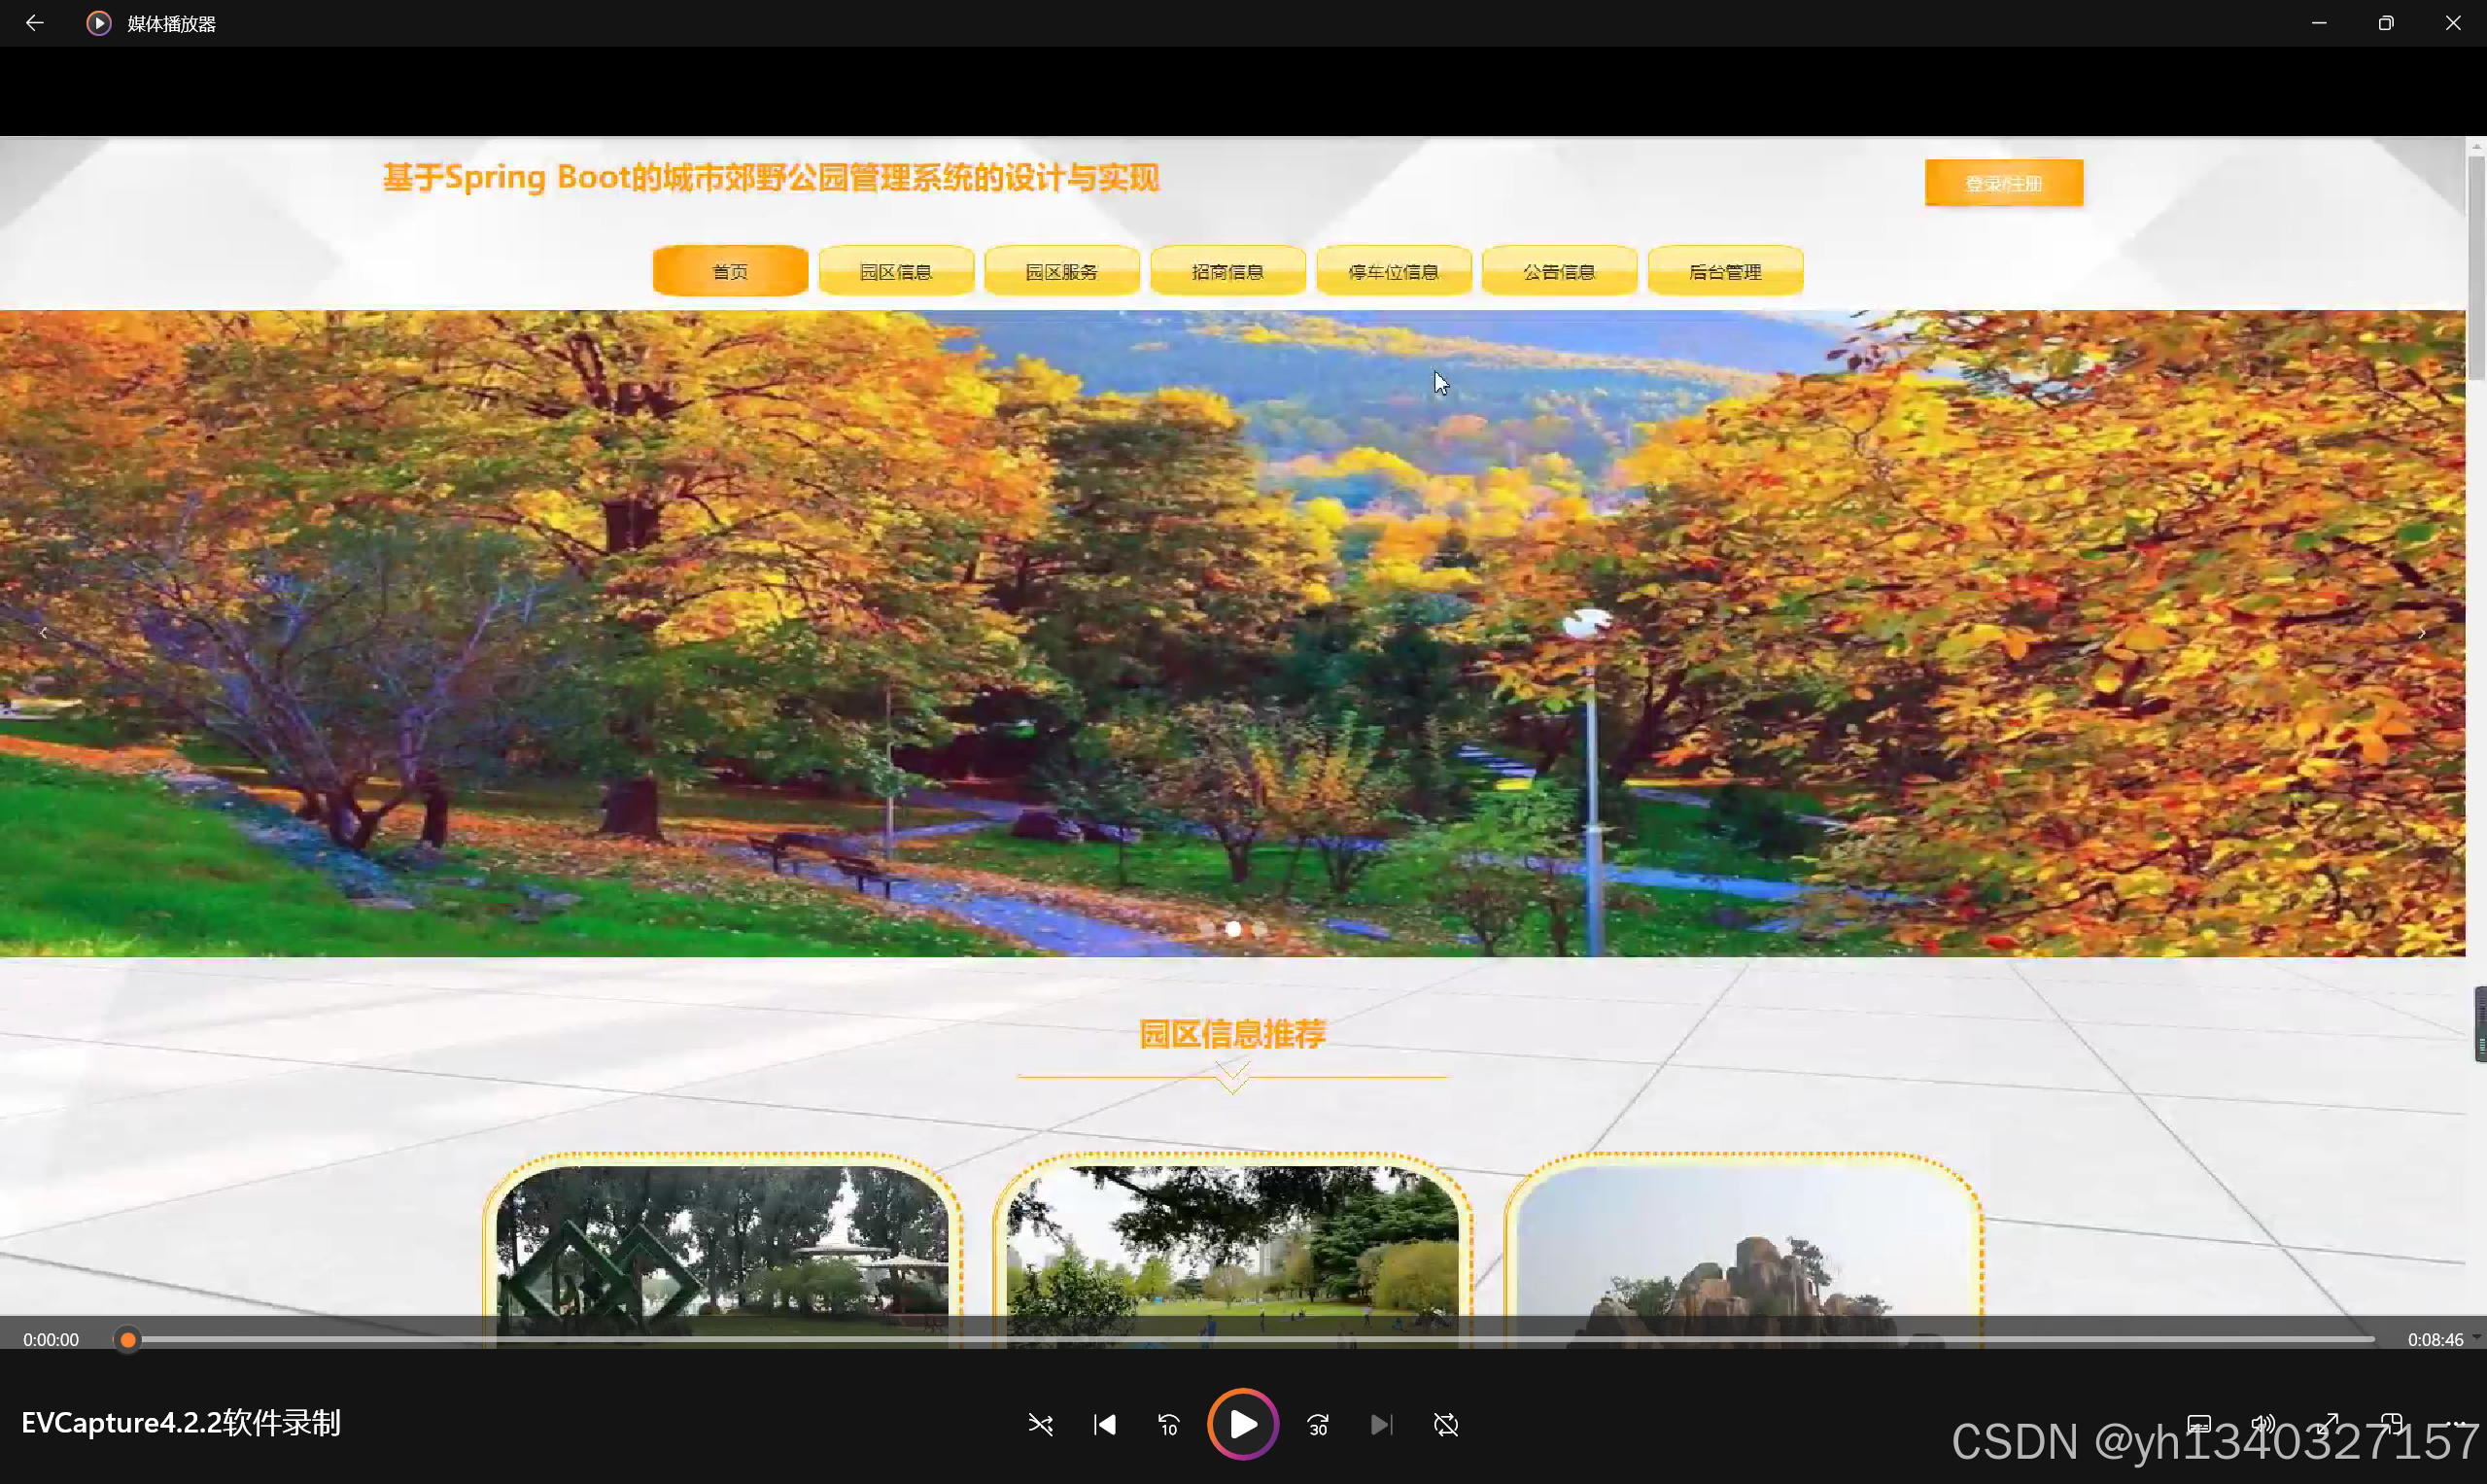This screenshot has height=1484, width=2487.
Task: Skip forward 30 seconds
Action: point(1318,1424)
